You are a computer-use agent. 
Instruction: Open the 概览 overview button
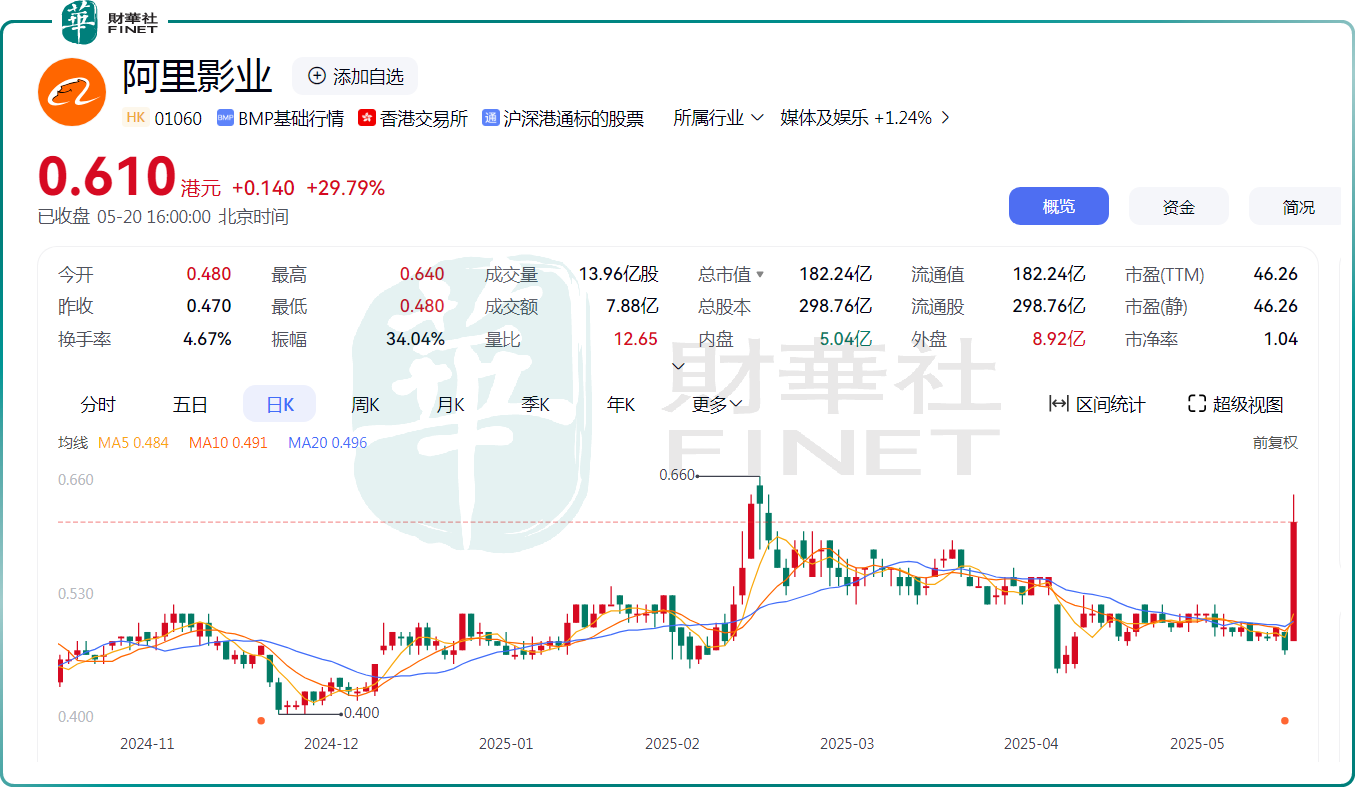[x=1059, y=206]
